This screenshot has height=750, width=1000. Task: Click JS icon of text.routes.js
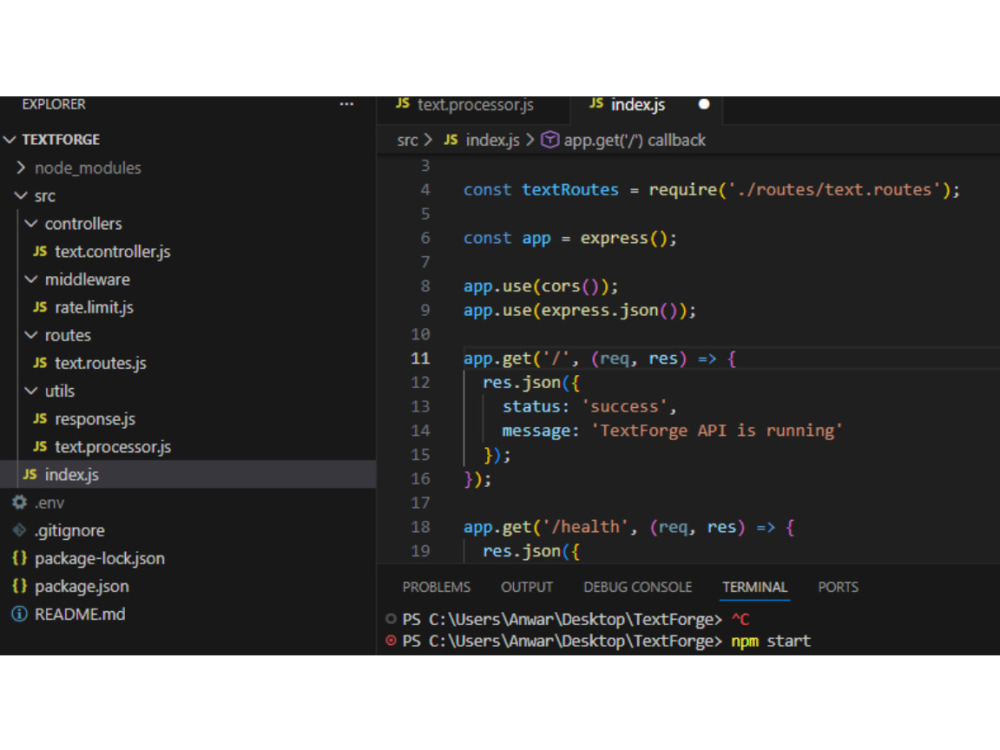(40, 363)
